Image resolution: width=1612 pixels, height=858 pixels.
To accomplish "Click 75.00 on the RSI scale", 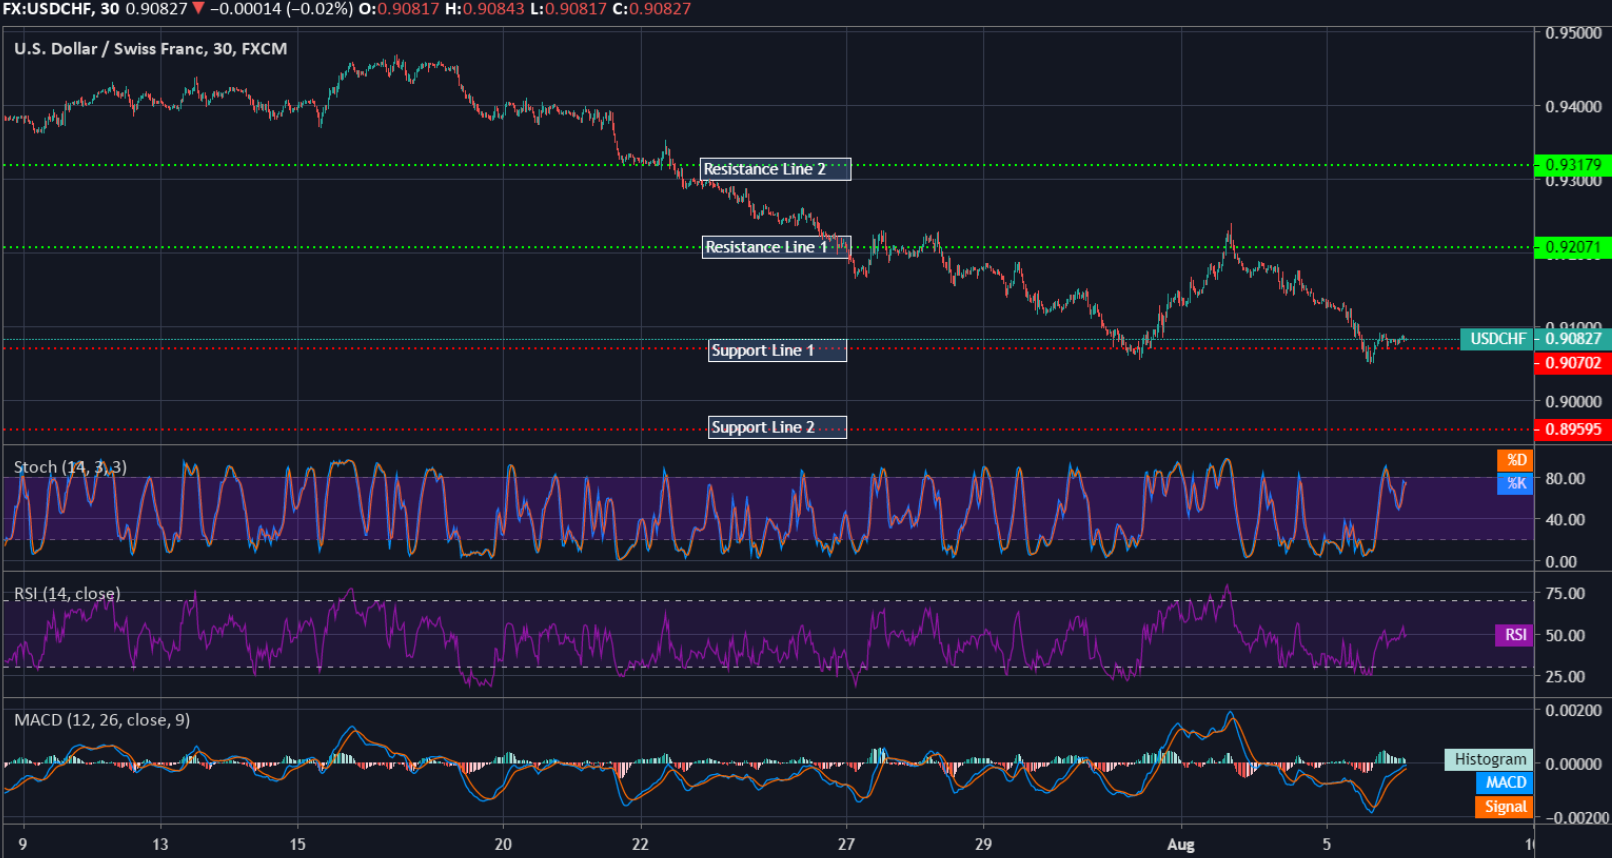I will tap(1565, 593).
